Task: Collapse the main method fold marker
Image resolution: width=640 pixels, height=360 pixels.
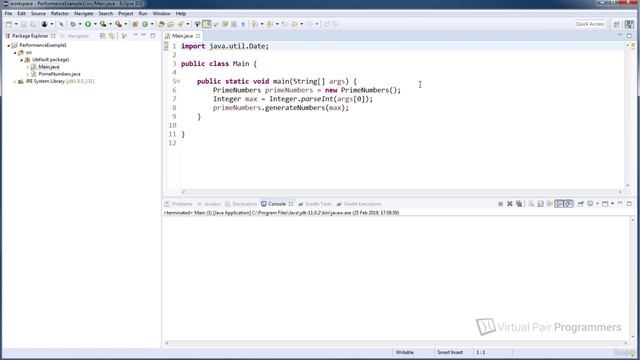Action: tap(178, 81)
